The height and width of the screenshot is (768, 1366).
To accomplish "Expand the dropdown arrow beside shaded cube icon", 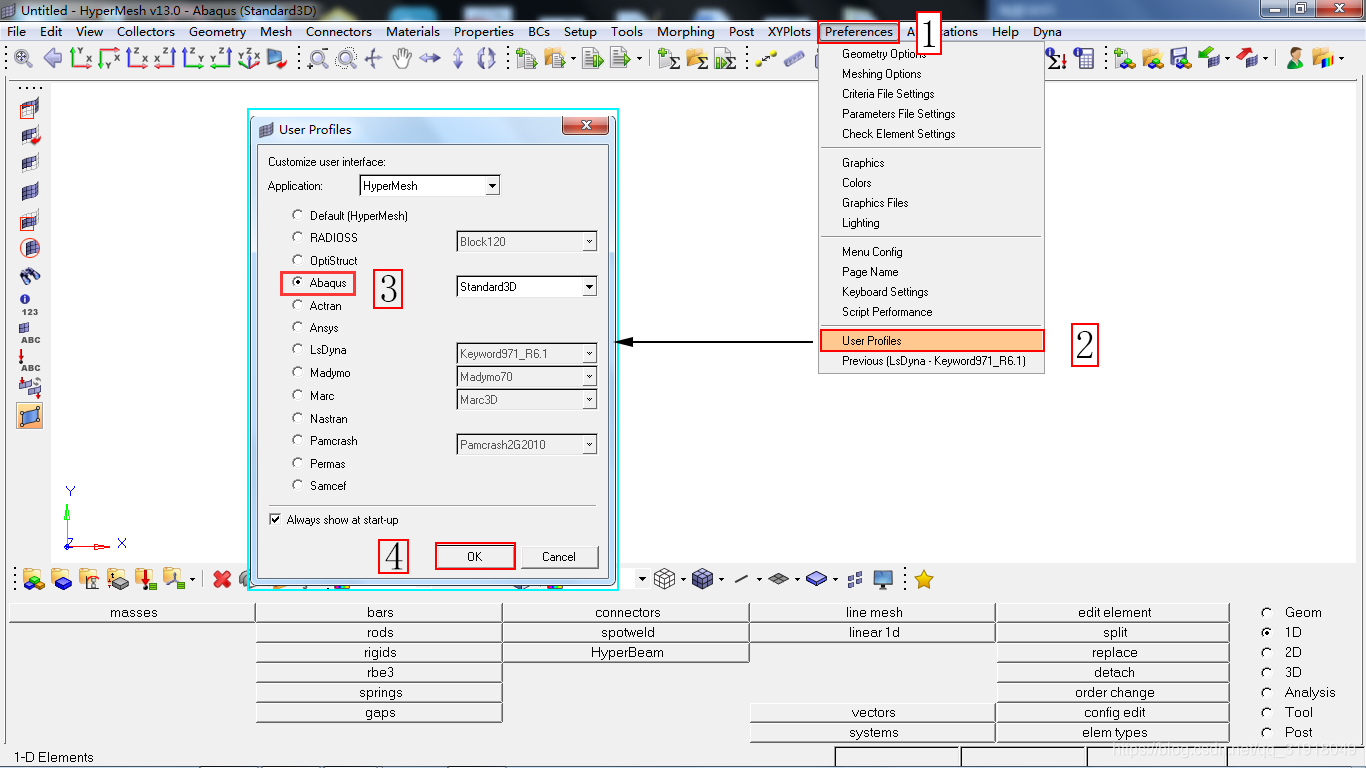I will (721, 579).
